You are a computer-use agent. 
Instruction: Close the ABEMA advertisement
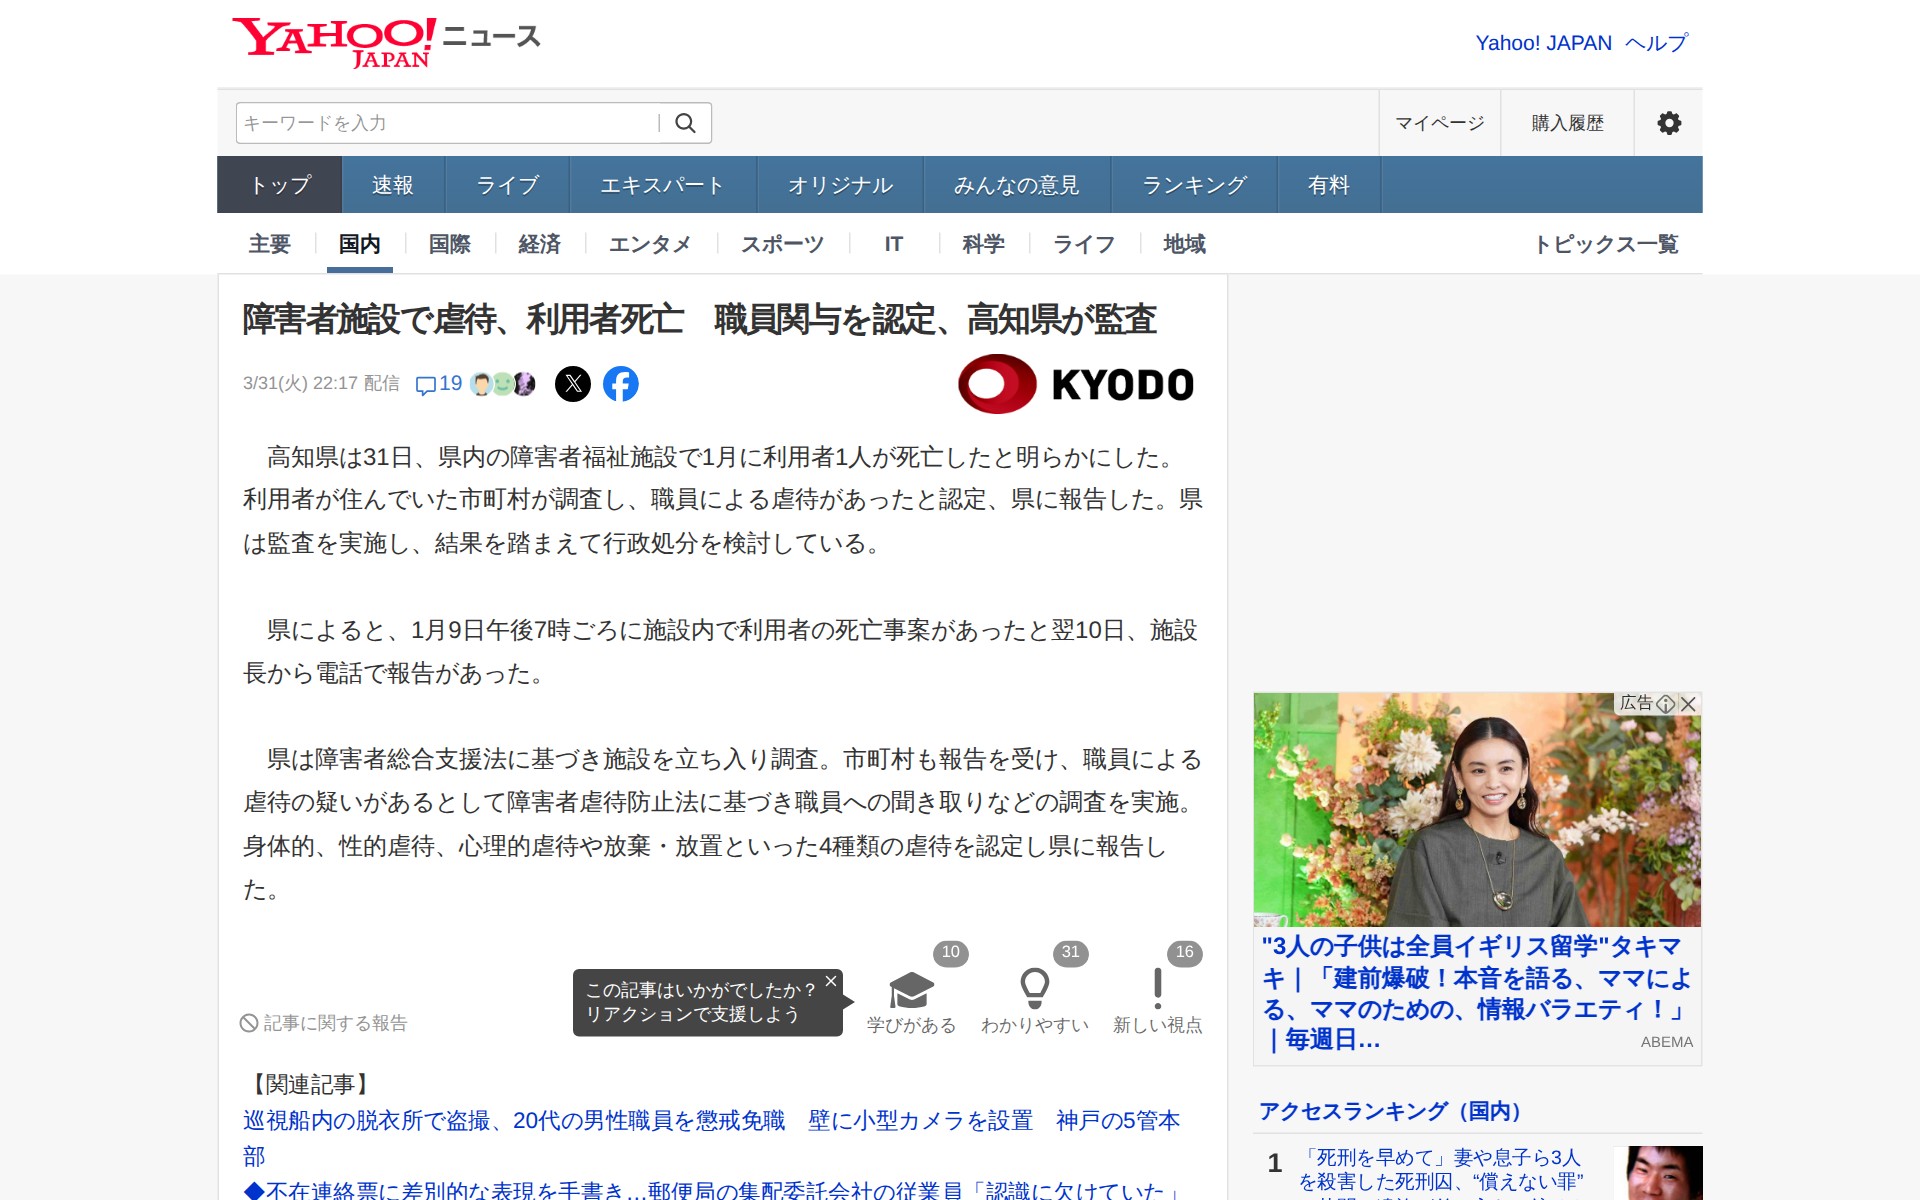tap(1689, 704)
